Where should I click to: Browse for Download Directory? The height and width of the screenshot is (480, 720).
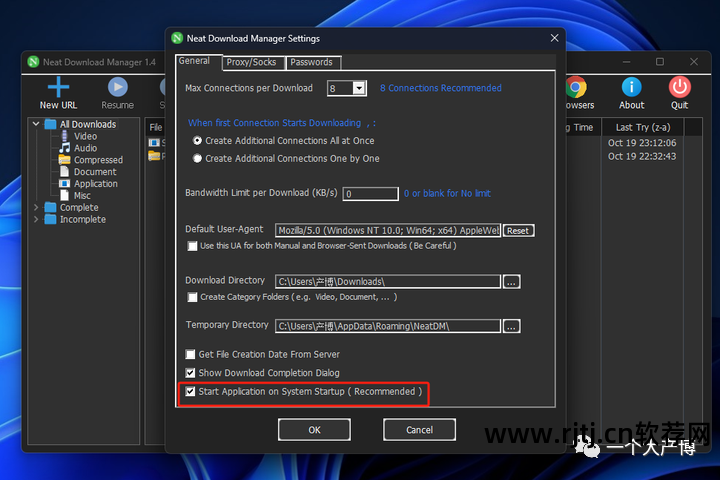click(x=511, y=282)
